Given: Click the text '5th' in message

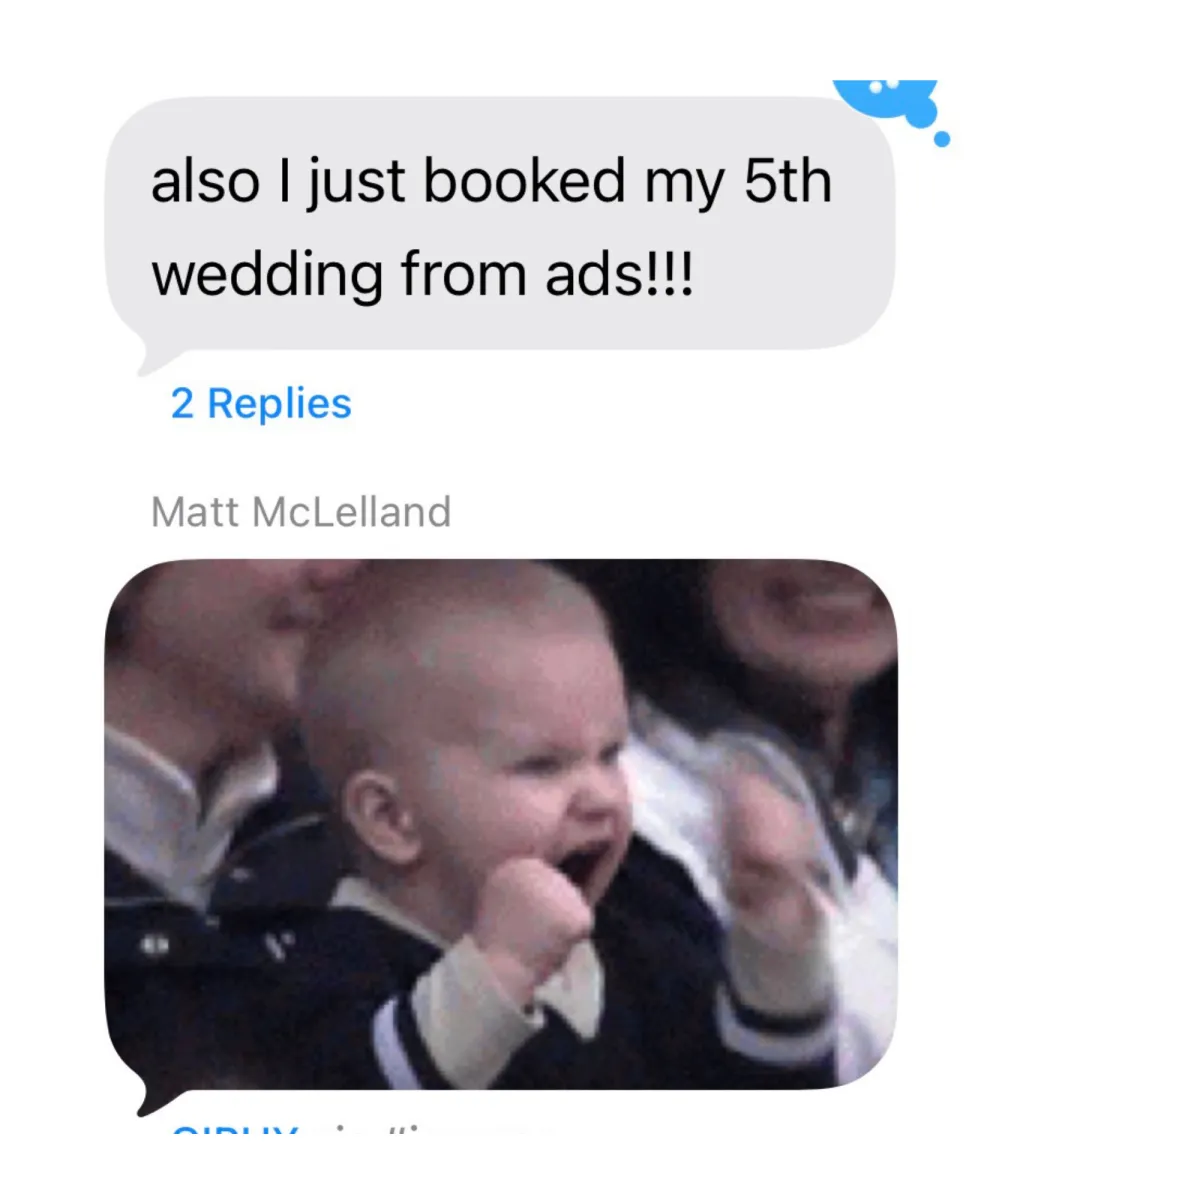Looking at the screenshot, I should 788,181.
